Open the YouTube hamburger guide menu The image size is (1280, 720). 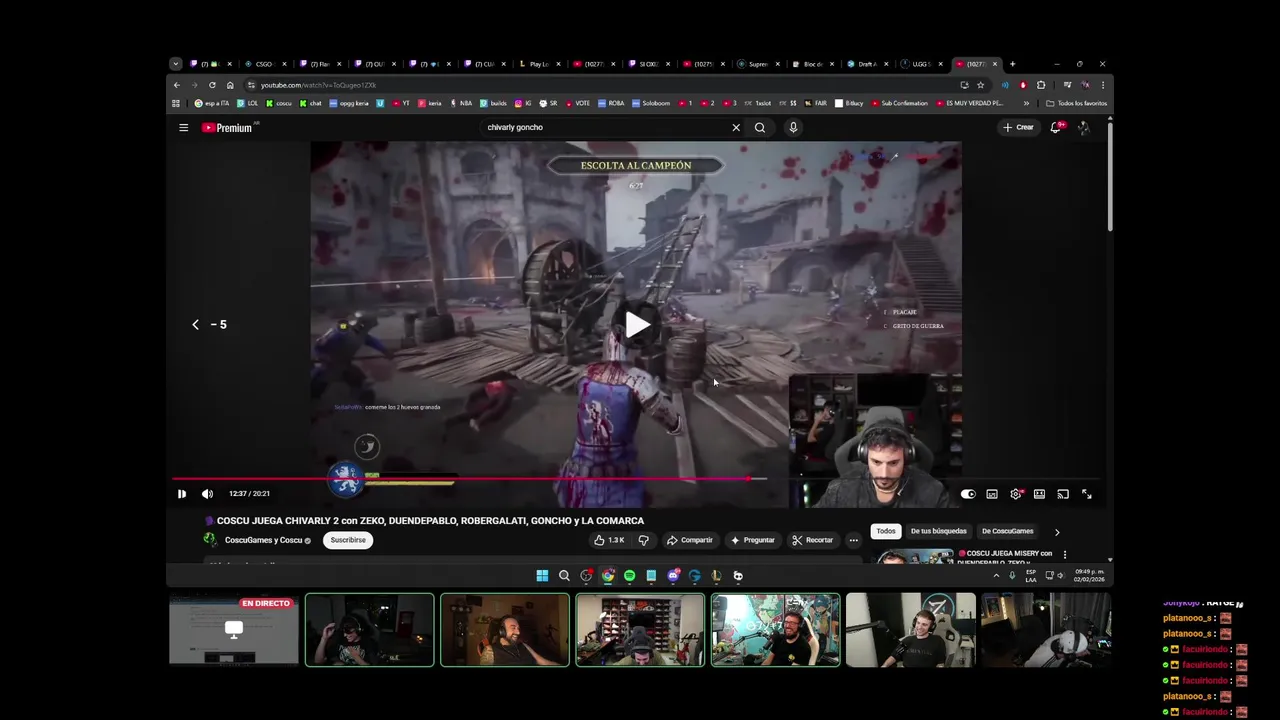pyautogui.click(x=183, y=127)
